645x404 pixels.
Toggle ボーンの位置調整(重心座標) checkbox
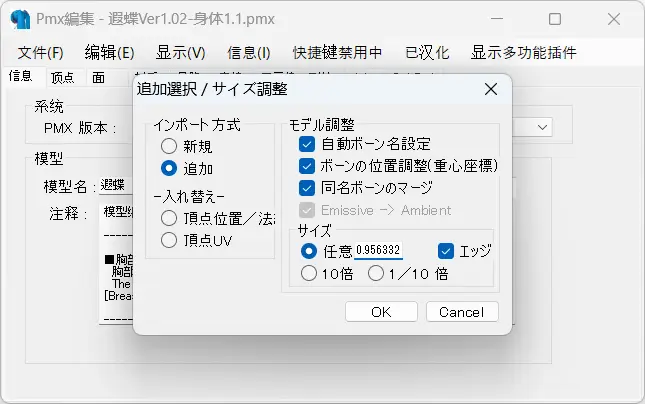click(307, 166)
